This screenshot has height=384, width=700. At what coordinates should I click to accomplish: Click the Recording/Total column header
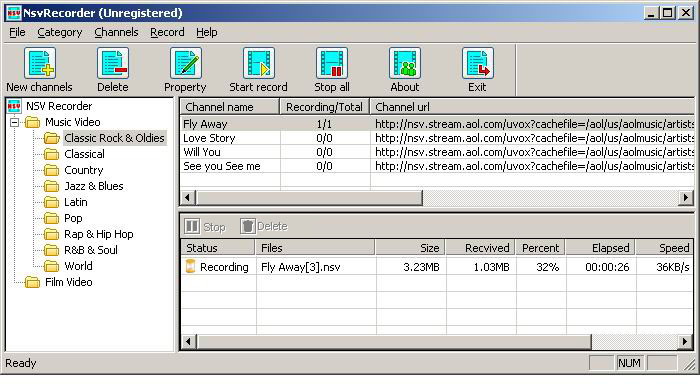pos(325,107)
